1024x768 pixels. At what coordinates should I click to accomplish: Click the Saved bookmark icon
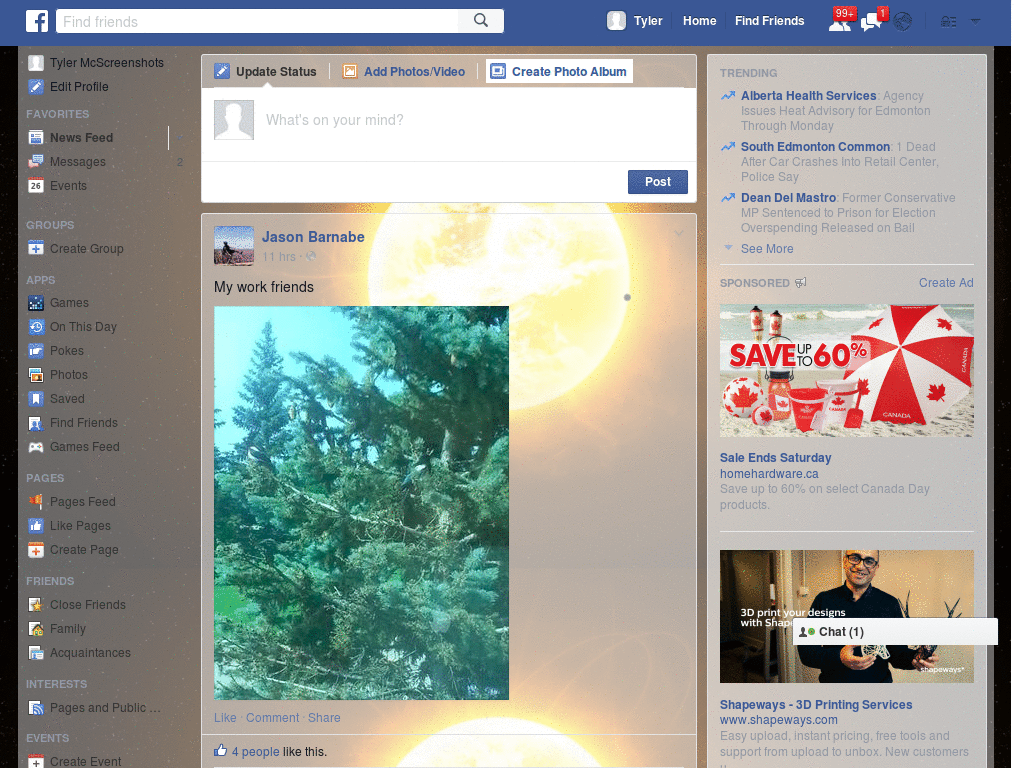36,398
